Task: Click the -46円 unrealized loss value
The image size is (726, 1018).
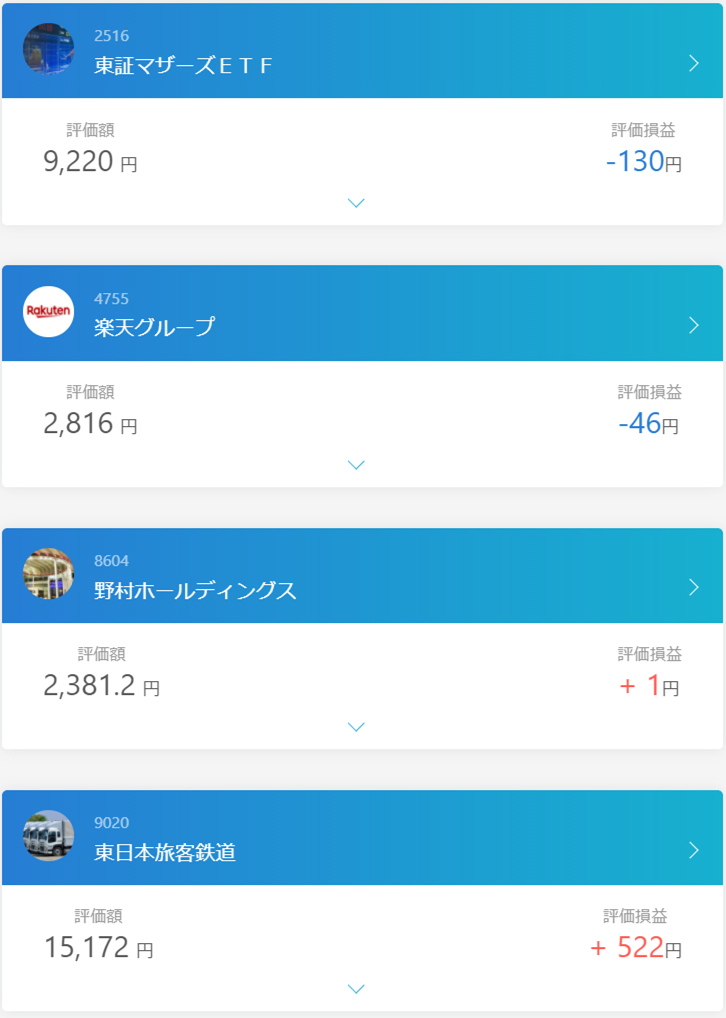Action: coord(648,424)
